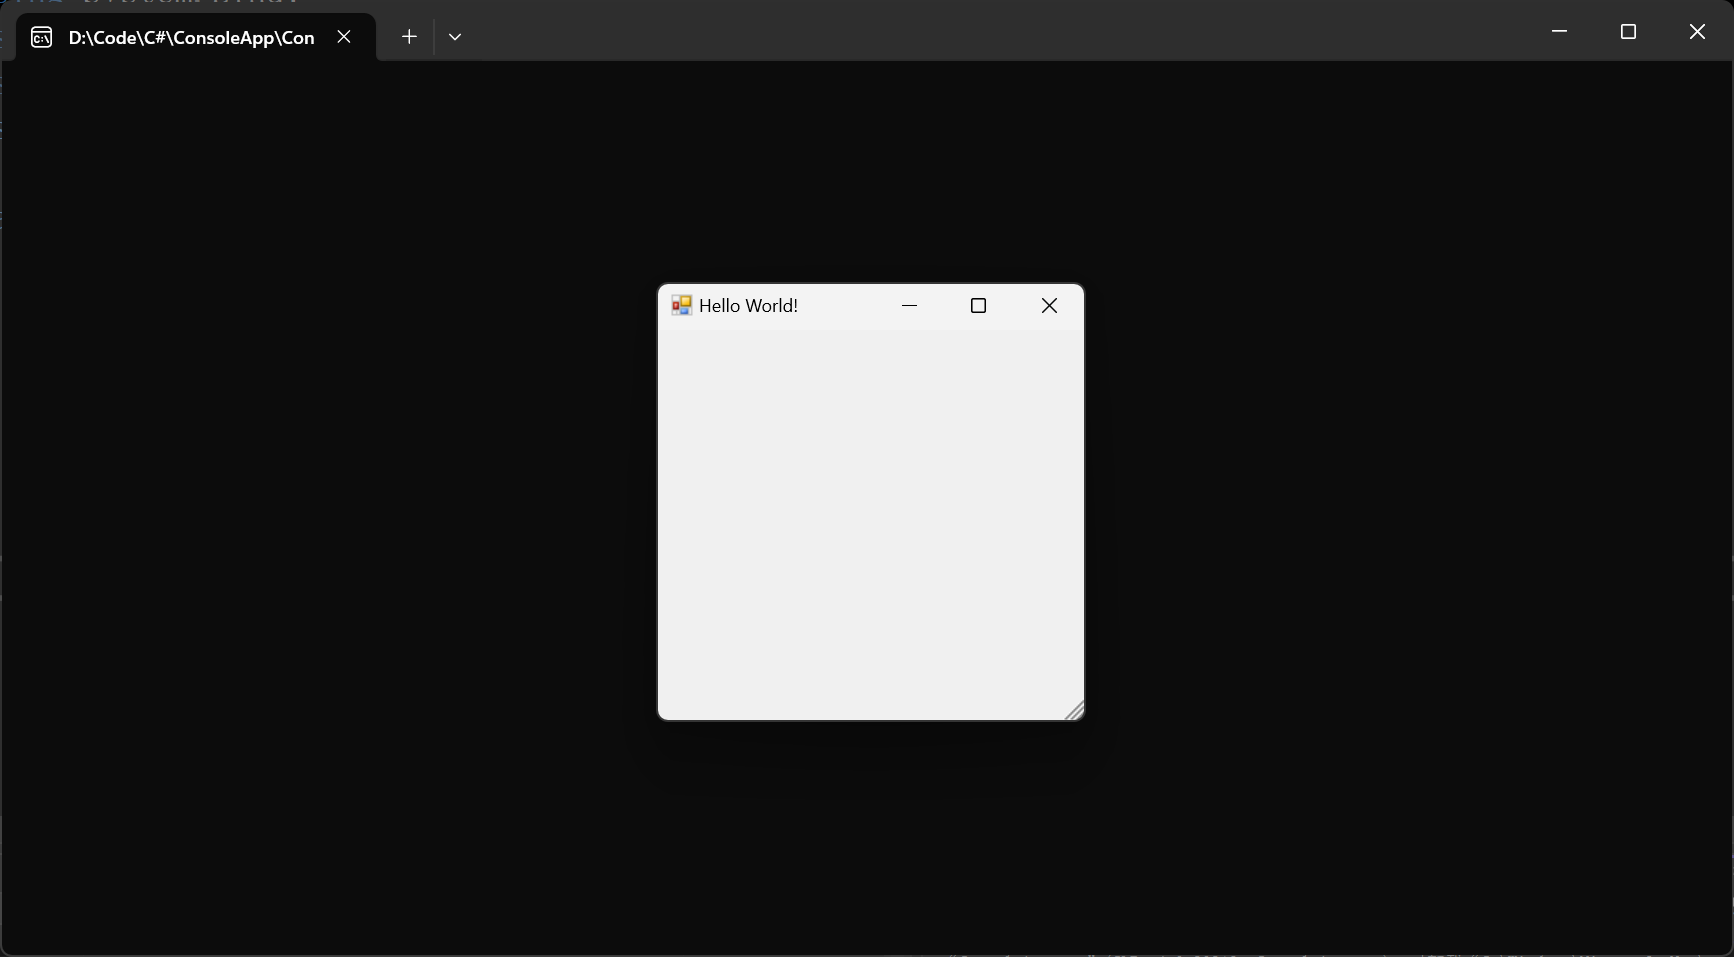1734x957 pixels.
Task: Minimize the Hello World! window
Action: point(909,306)
